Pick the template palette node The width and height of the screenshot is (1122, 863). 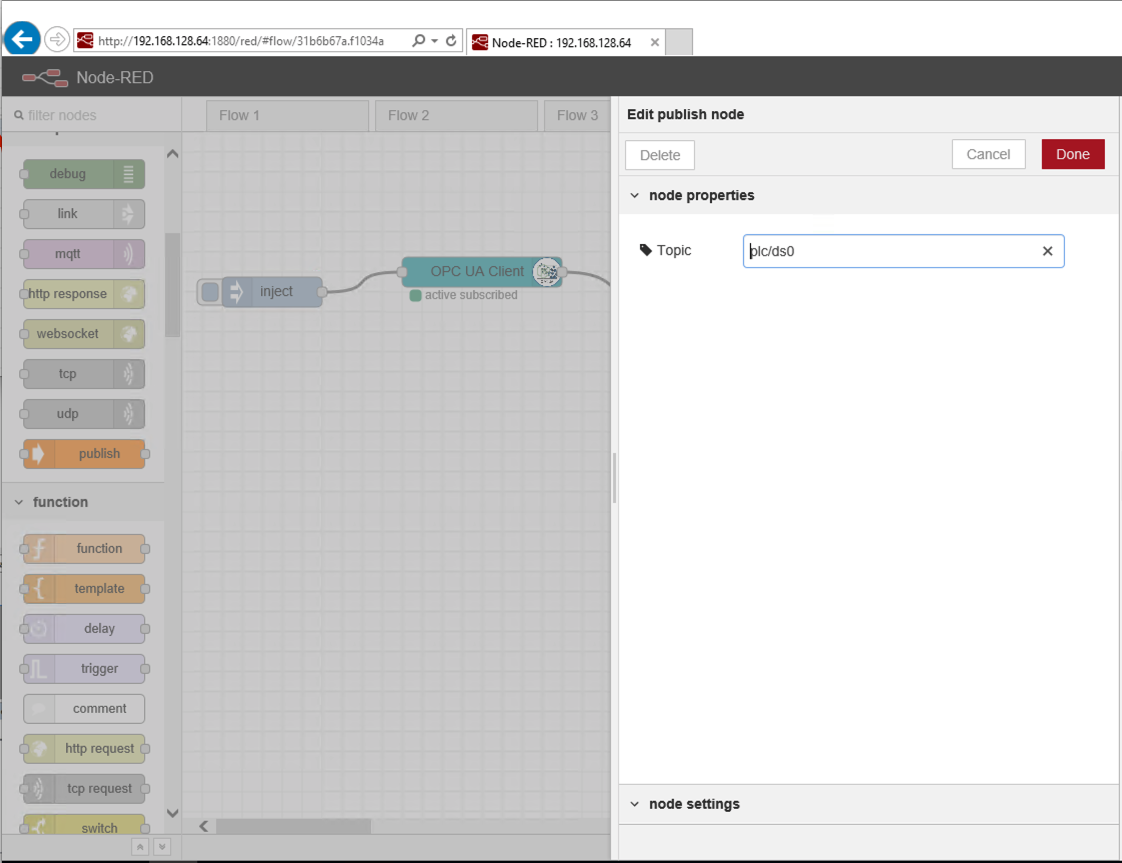(x=84, y=589)
